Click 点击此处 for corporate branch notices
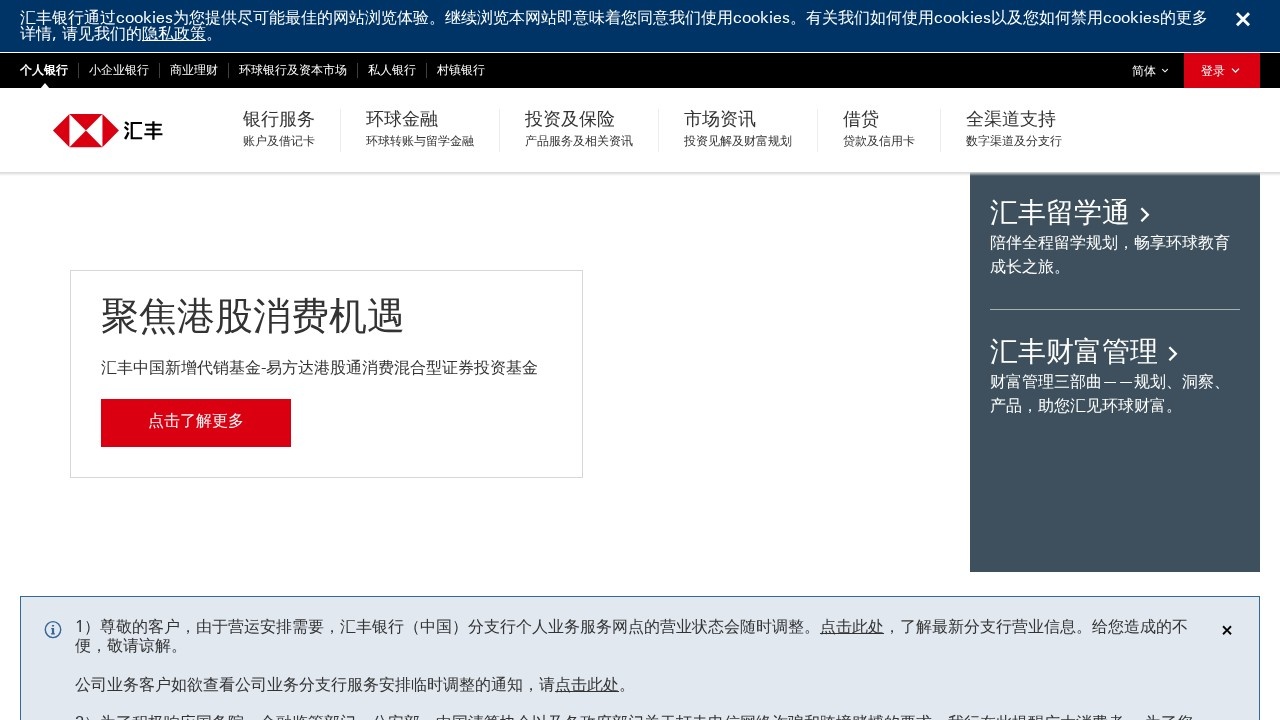This screenshot has height=720, width=1280. coord(587,685)
